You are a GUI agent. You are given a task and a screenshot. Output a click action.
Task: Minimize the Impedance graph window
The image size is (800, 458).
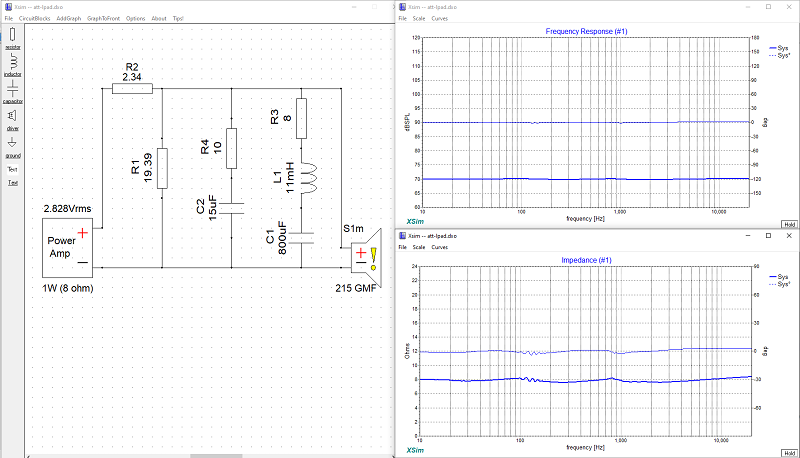[748, 236]
